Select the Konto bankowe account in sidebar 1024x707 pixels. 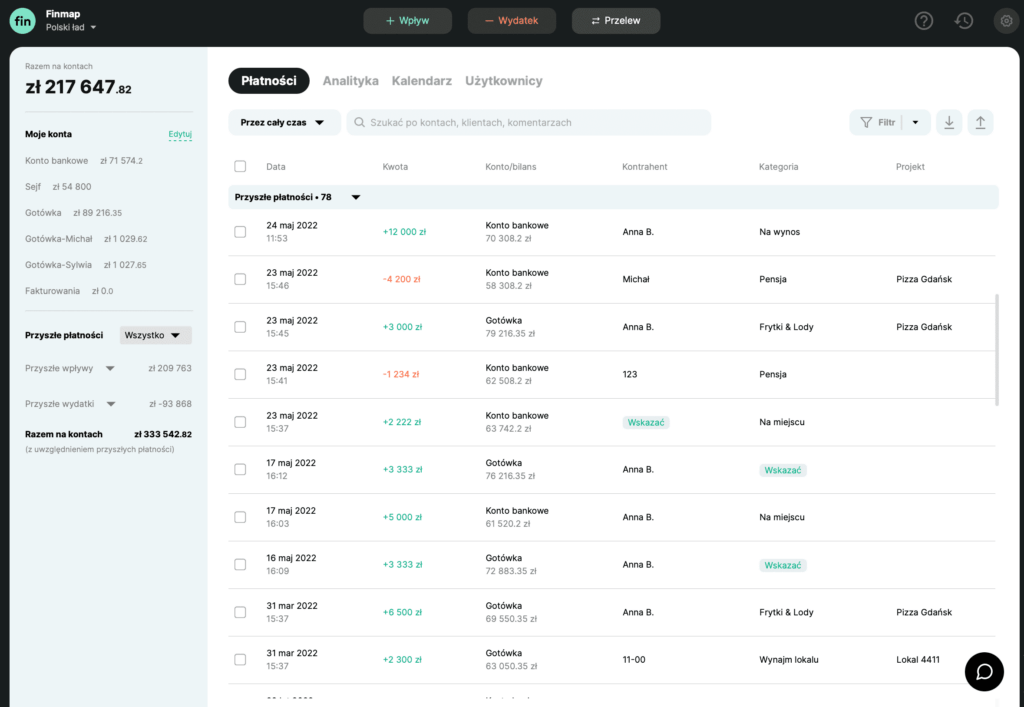84,161
